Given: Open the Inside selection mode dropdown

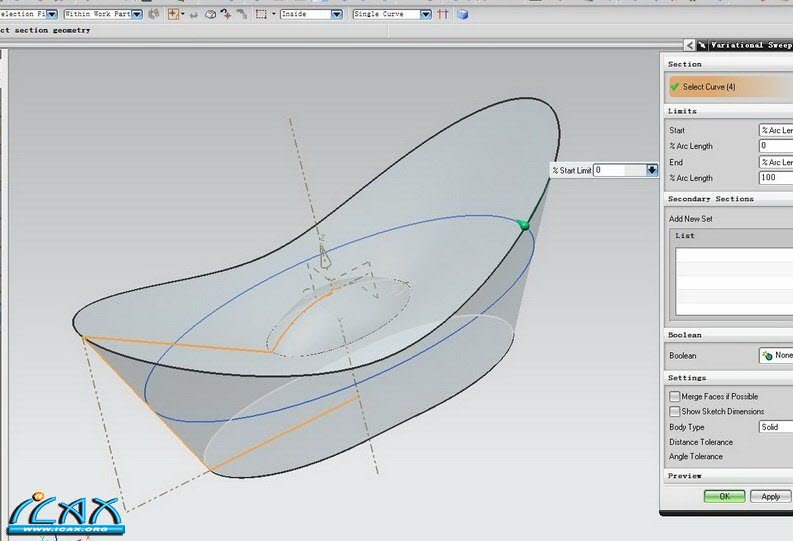Looking at the screenshot, I should pos(336,14).
